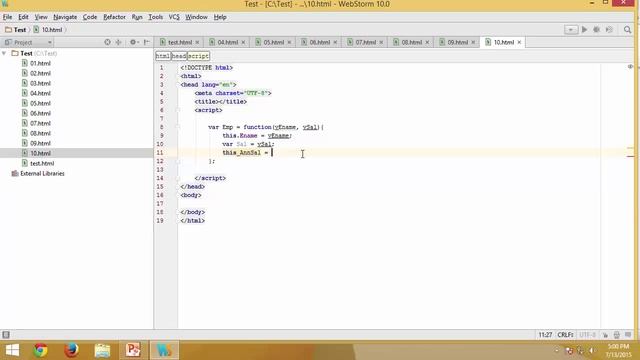Click the inspector hector icon in status bar
640x360 pixels.
tap(617, 335)
